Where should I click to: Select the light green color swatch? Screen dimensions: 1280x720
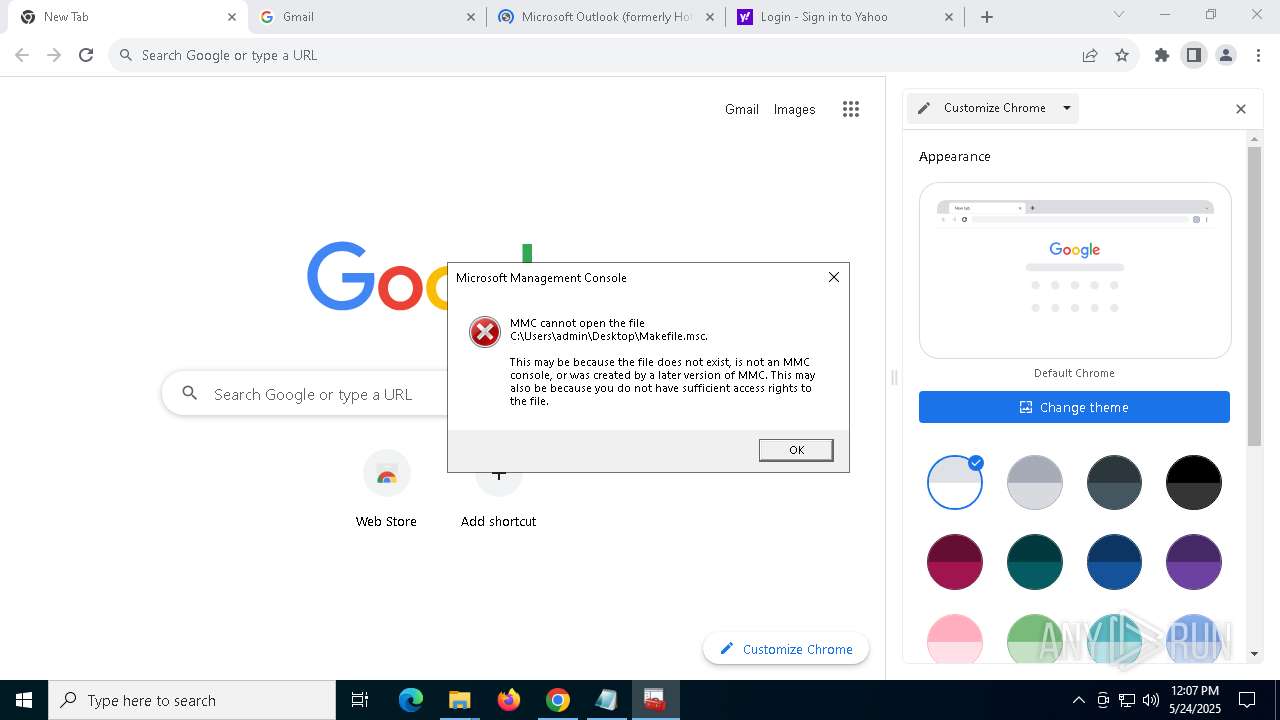point(1034,639)
